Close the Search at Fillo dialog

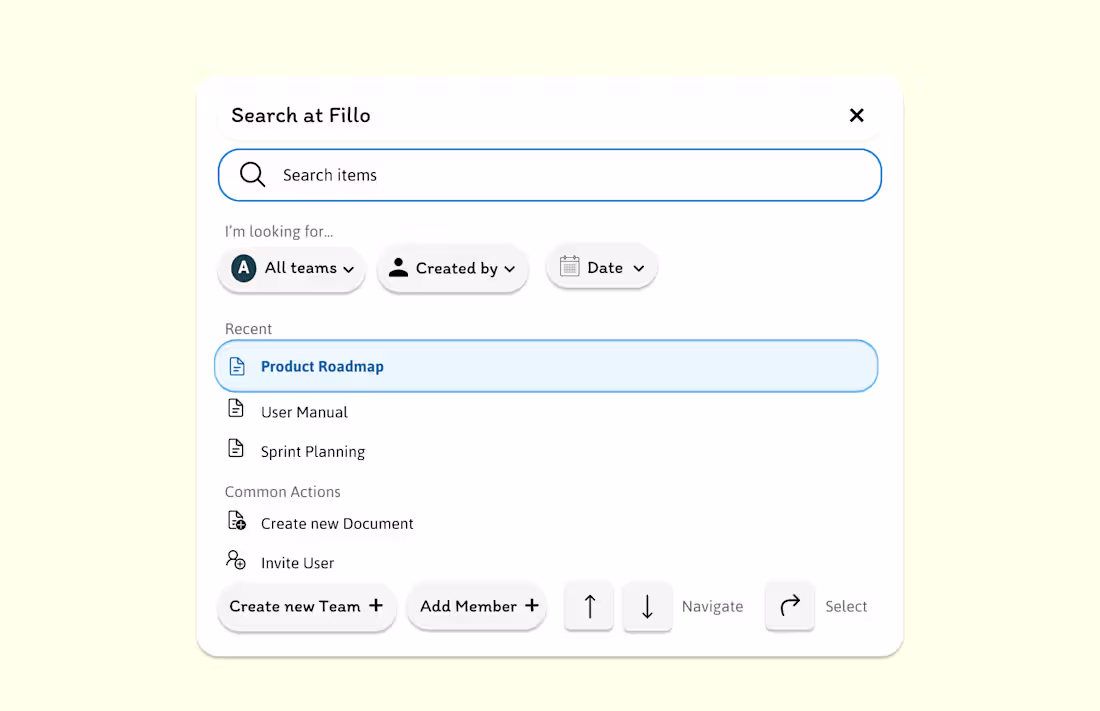tap(857, 115)
